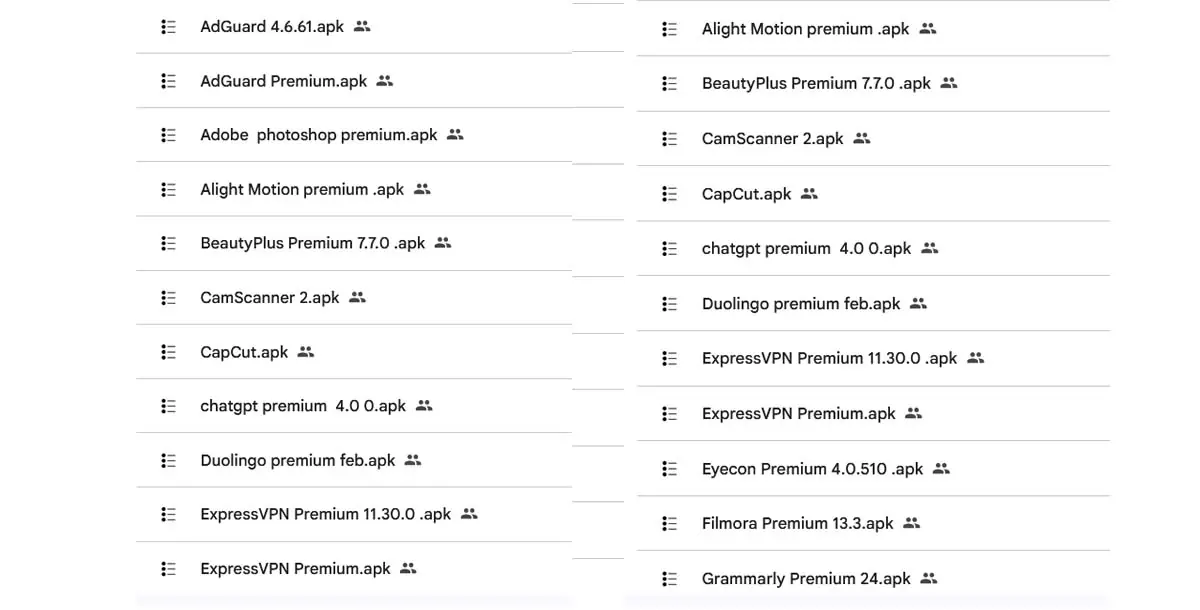Open the AdGuard 4.6.61.apk file
The height and width of the screenshot is (610, 1200).
click(271, 27)
